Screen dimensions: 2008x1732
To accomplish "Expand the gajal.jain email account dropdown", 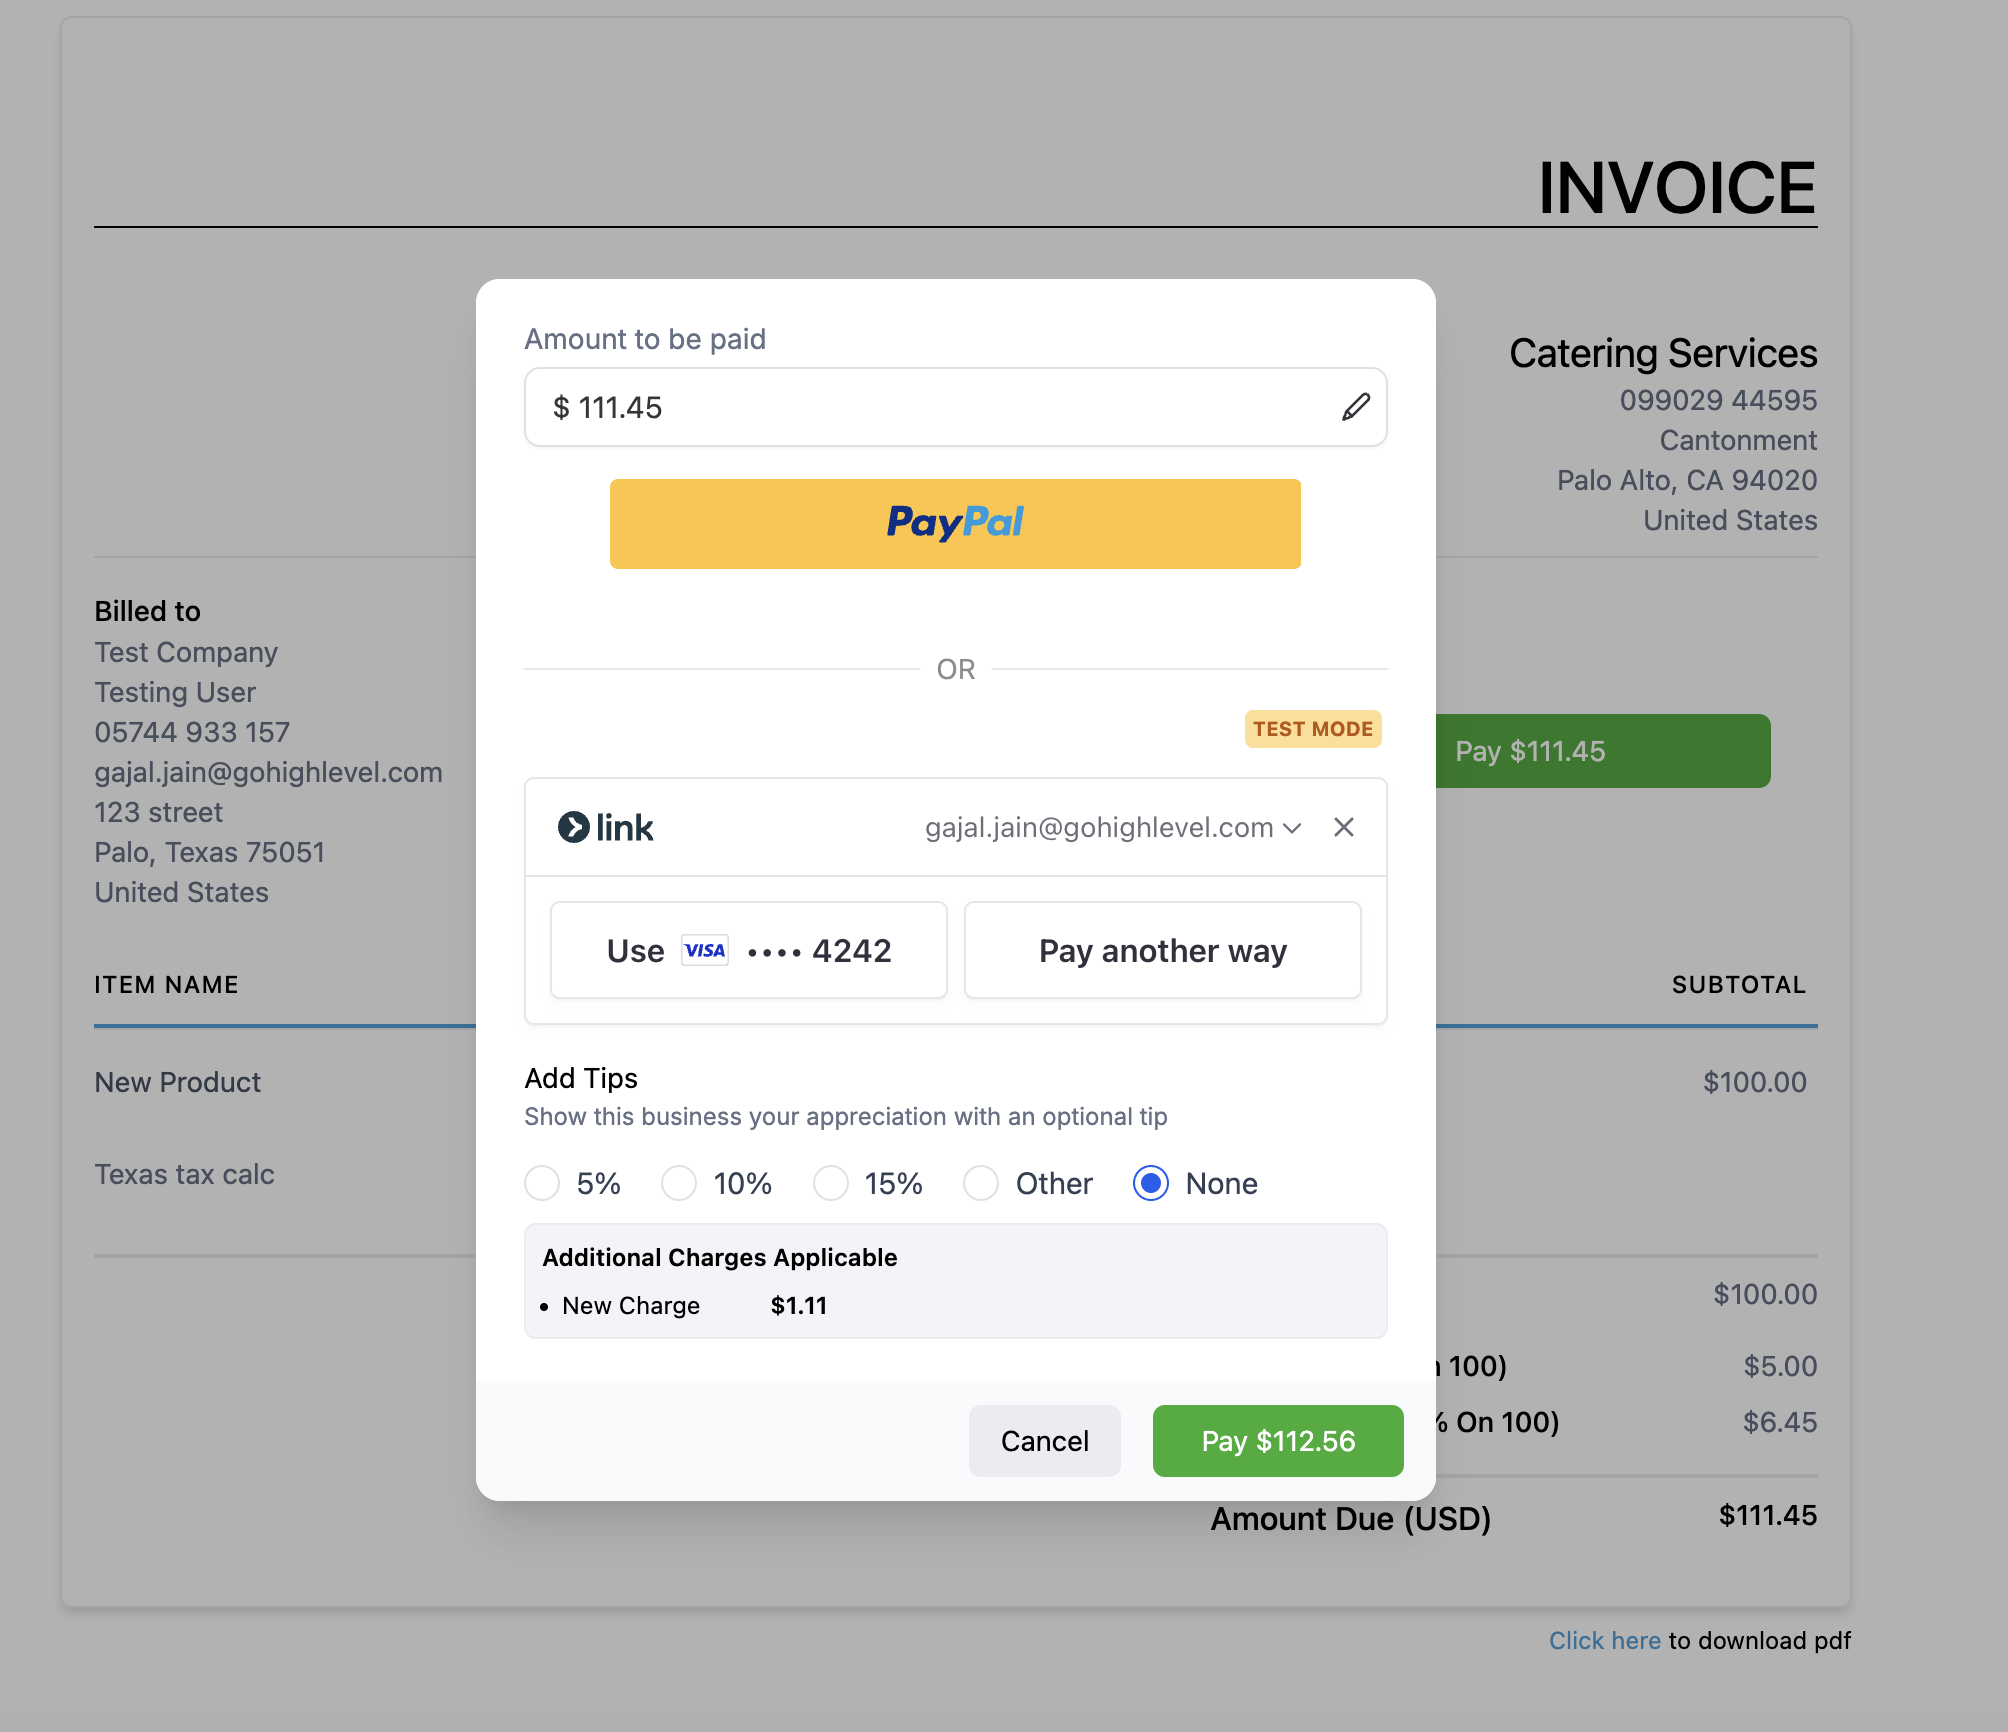I will (1112, 828).
